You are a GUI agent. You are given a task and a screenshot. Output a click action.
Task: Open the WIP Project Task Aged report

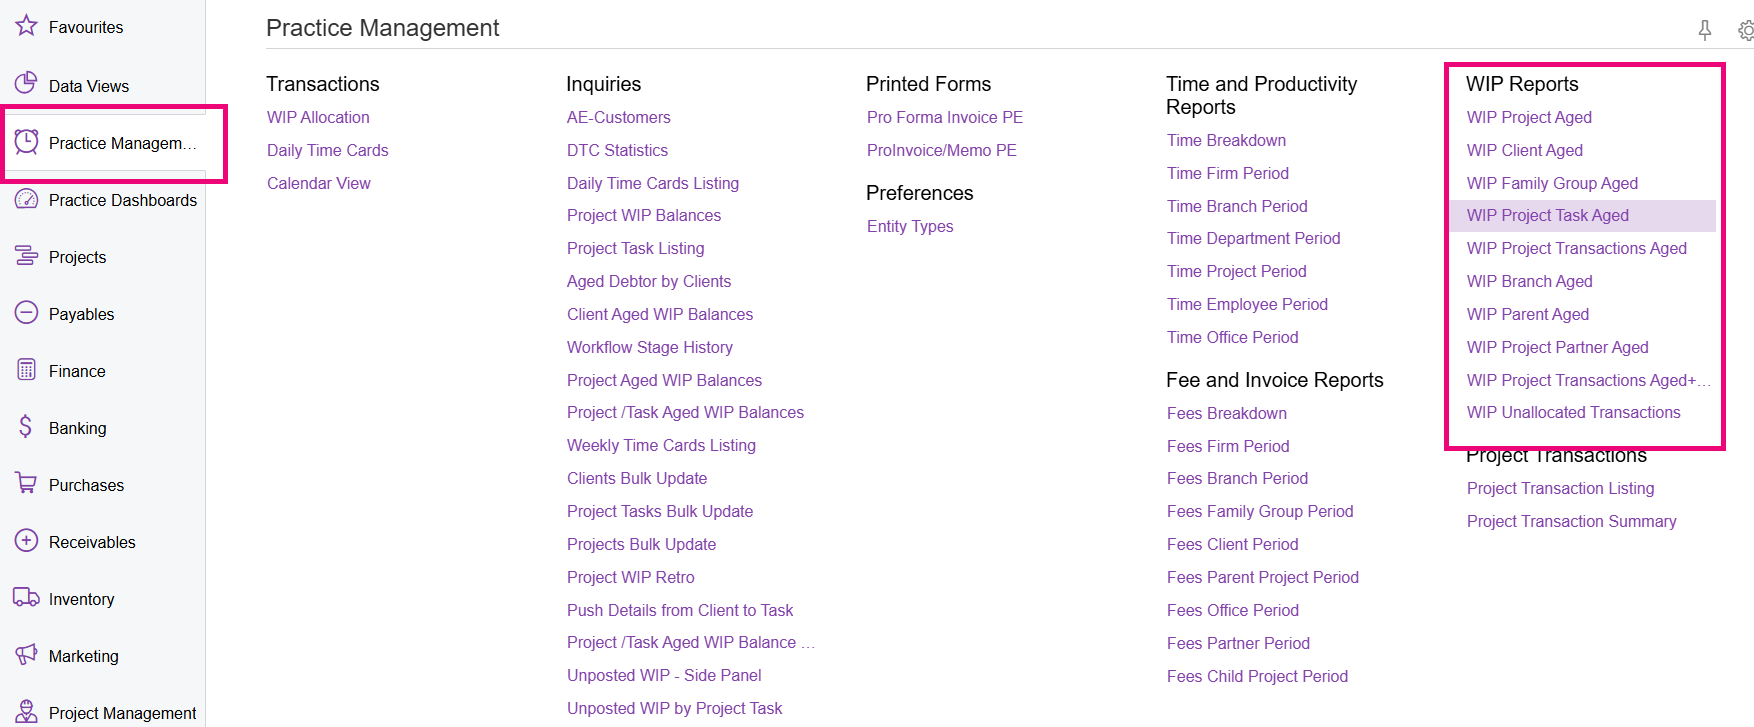[1547, 215]
